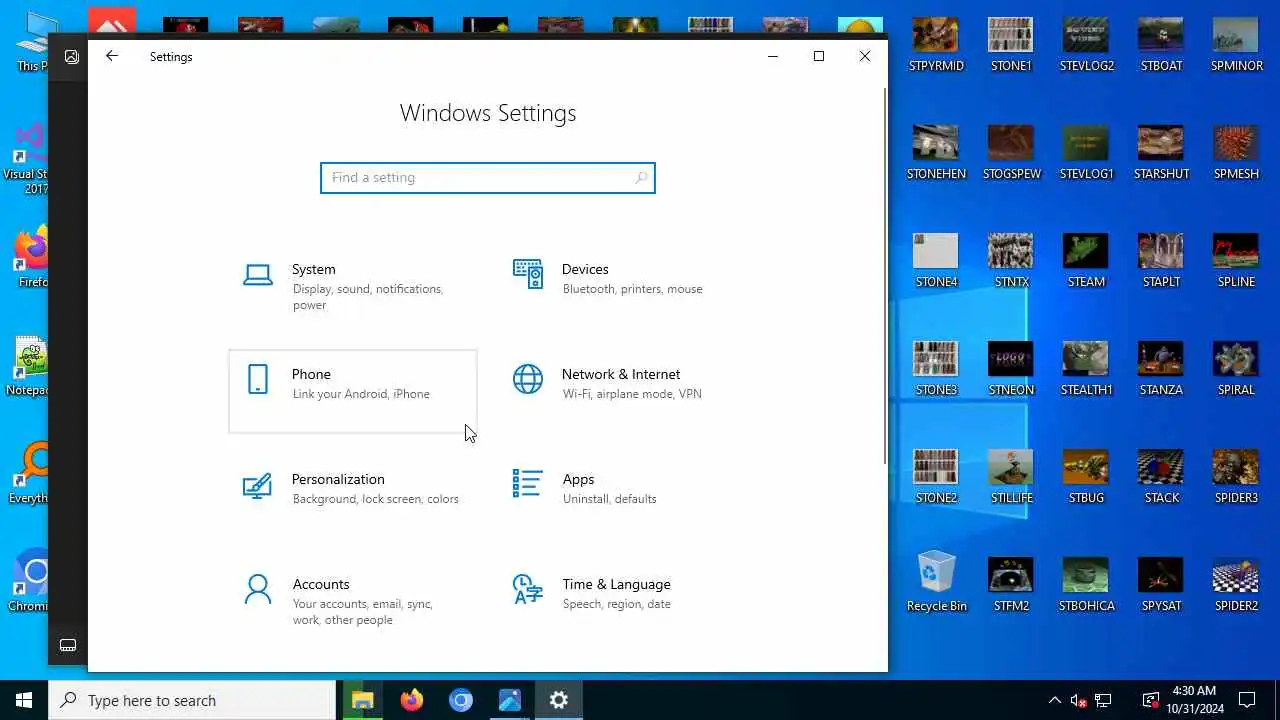The image size is (1280, 720).
Task: Open System settings category
Action: point(352,287)
